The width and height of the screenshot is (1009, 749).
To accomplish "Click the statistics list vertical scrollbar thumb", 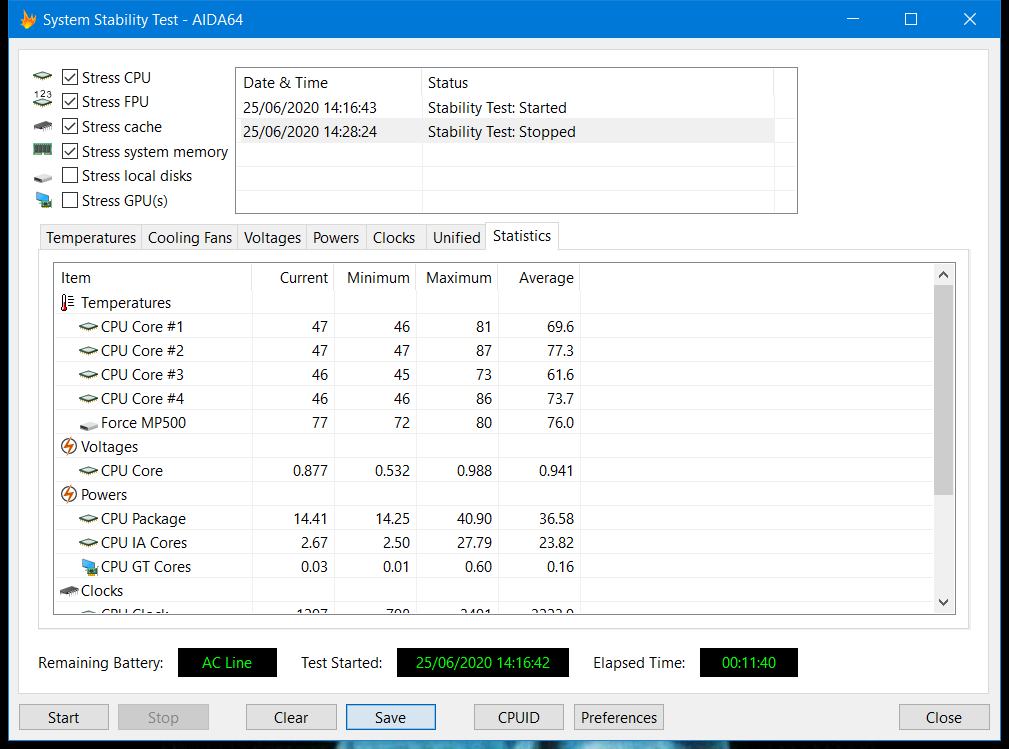I will tap(943, 390).
